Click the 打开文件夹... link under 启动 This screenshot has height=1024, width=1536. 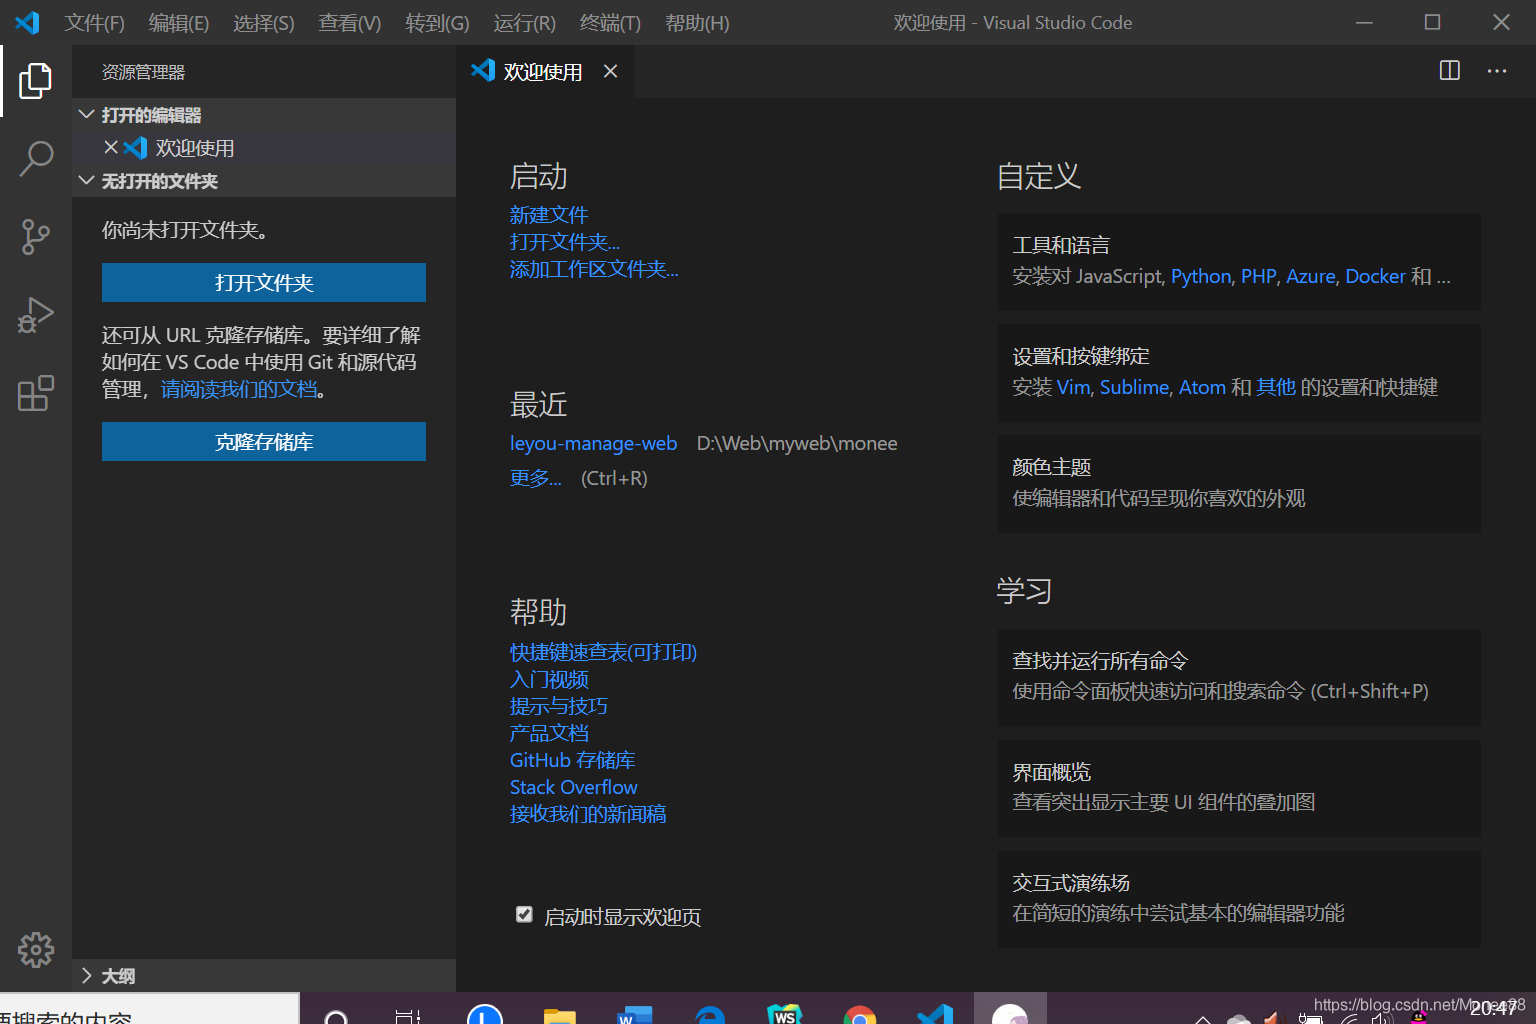click(x=565, y=241)
